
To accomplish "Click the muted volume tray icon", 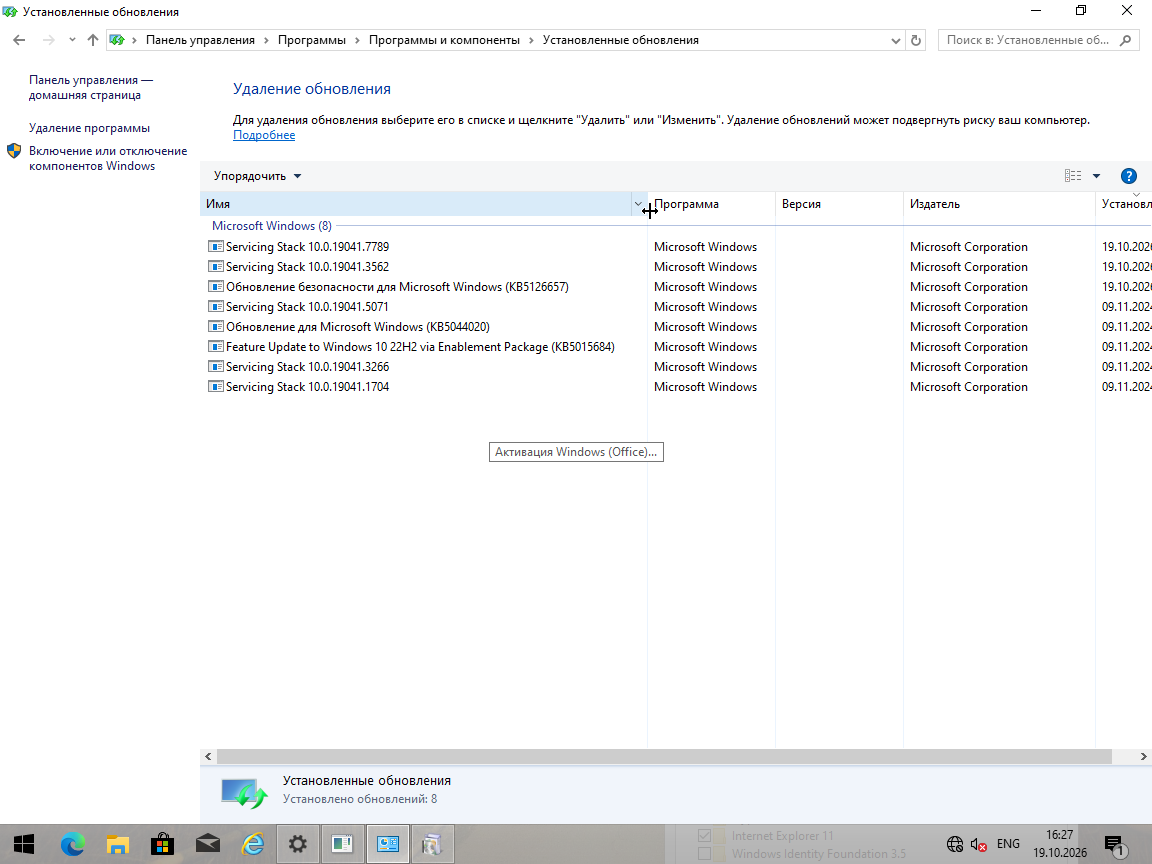I will pos(978,844).
